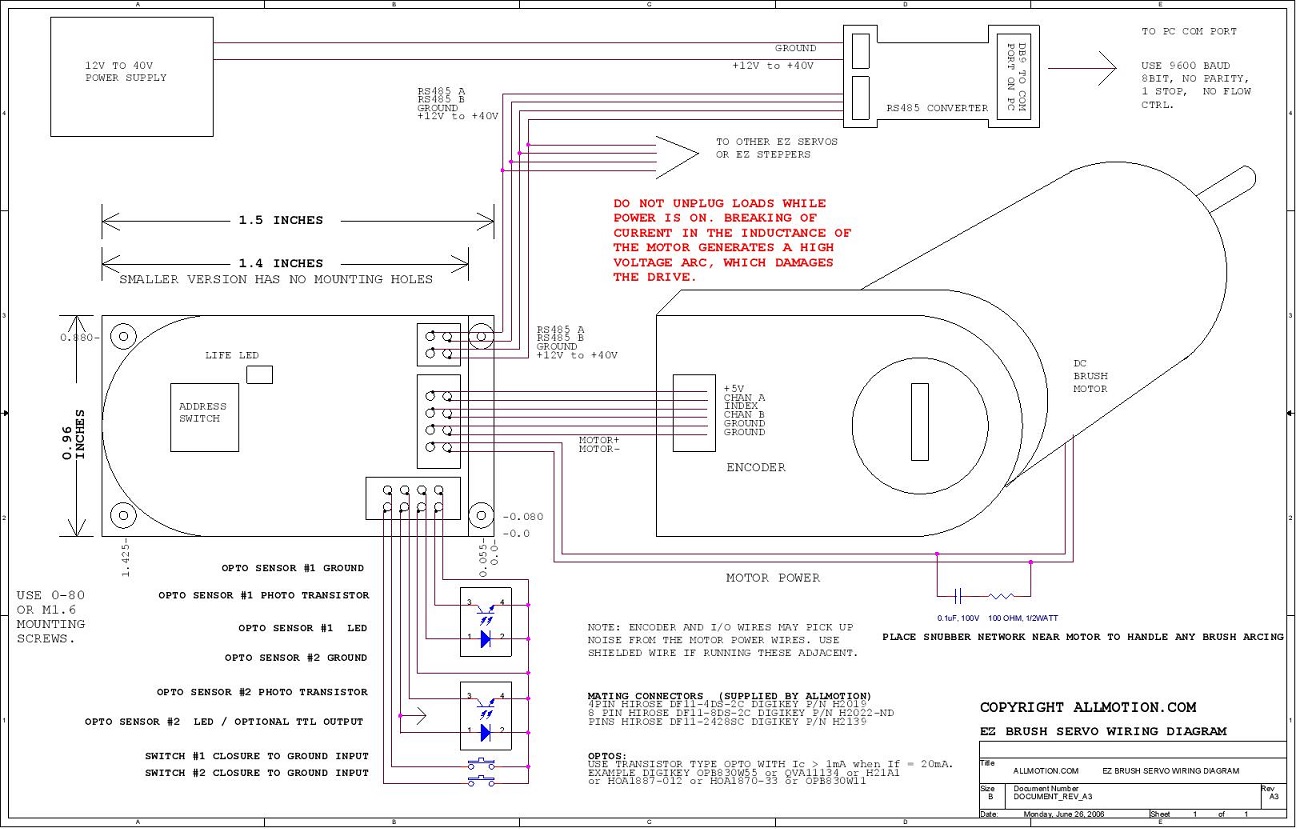Select the upper pushbutton switch symbol
Viewport: 1297px width, 829px height.
coord(482,765)
